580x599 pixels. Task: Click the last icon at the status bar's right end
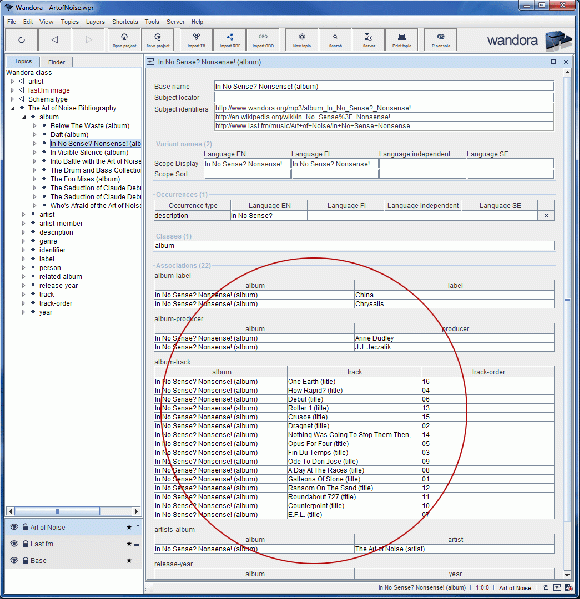(x=569, y=588)
